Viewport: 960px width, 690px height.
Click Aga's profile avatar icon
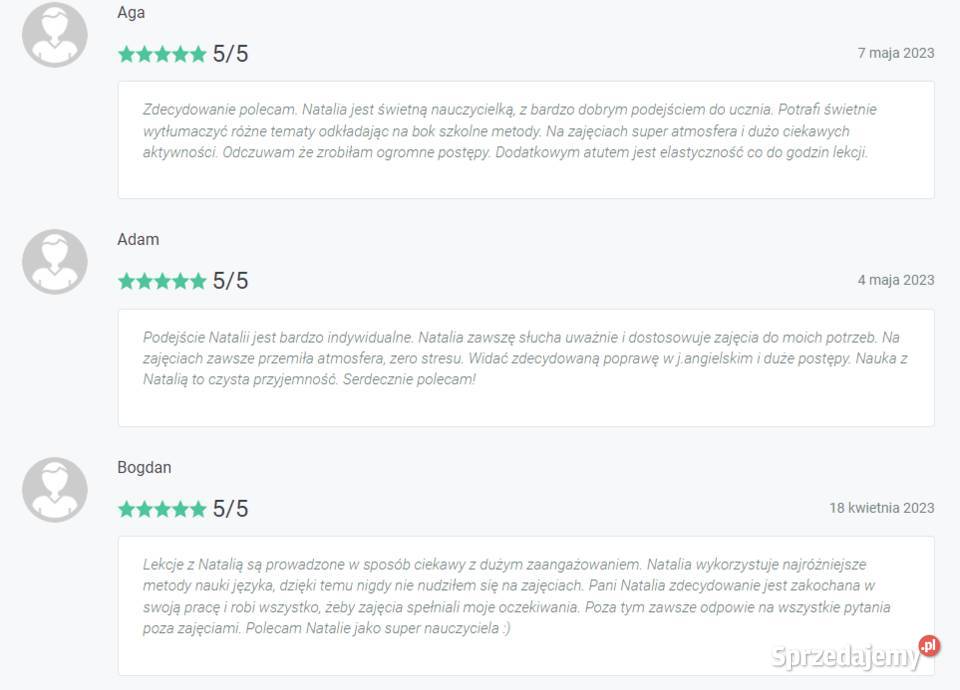tap(55, 35)
